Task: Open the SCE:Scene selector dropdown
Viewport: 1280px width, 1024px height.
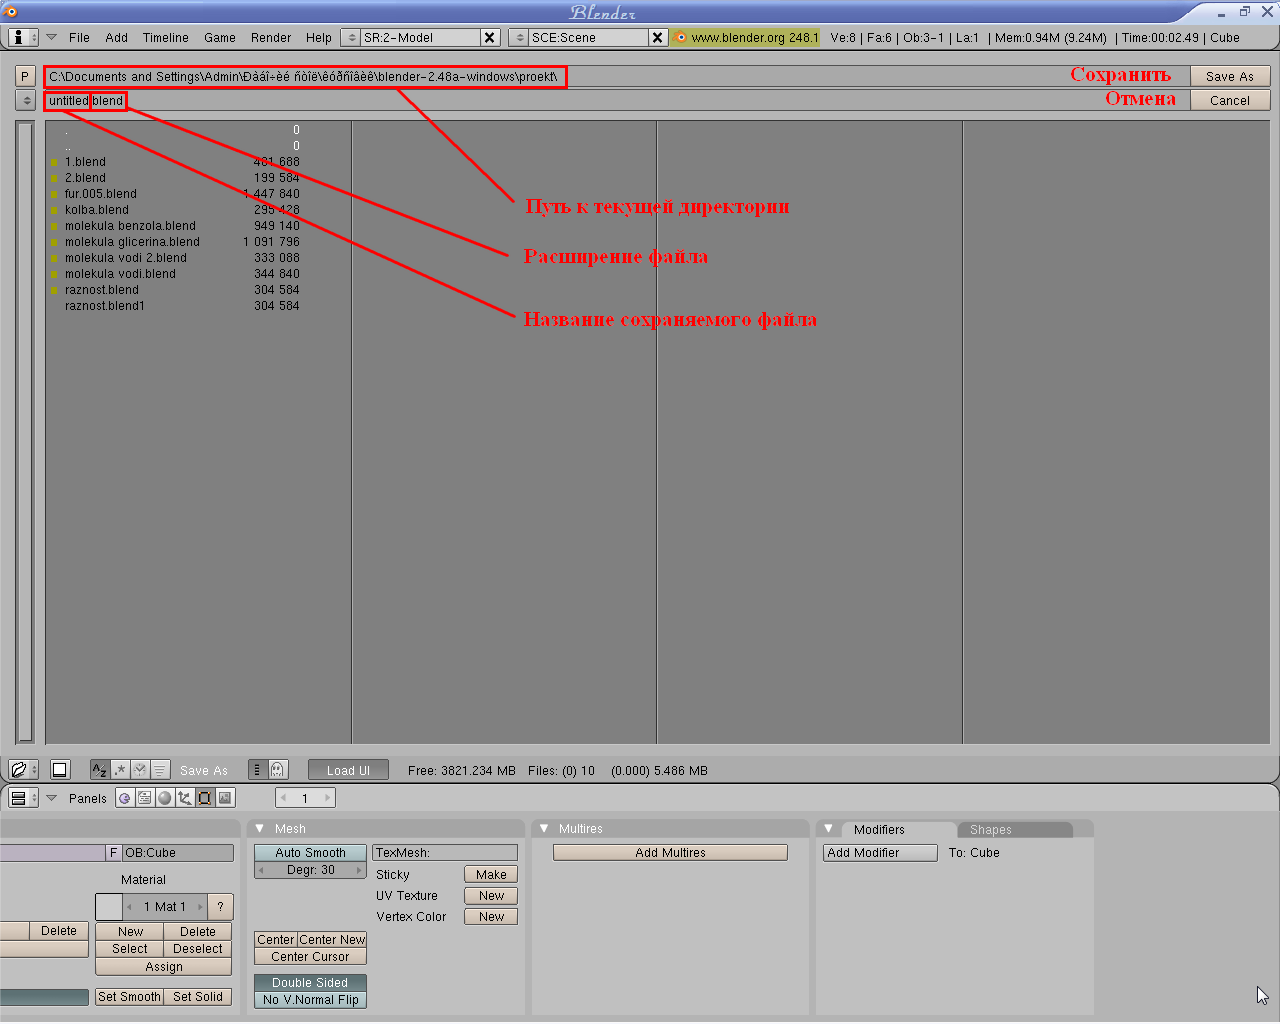Action: click(519, 38)
